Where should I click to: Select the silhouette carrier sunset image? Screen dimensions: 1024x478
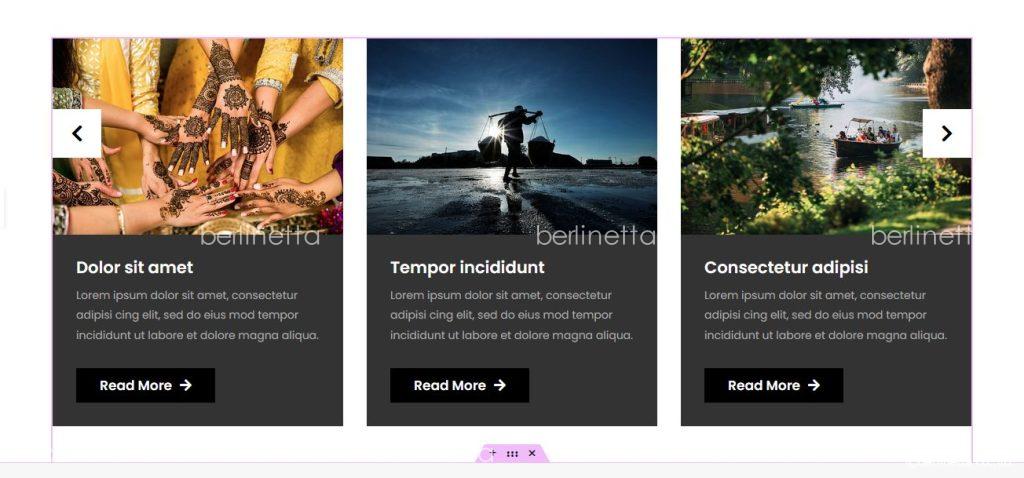pos(512,136)
